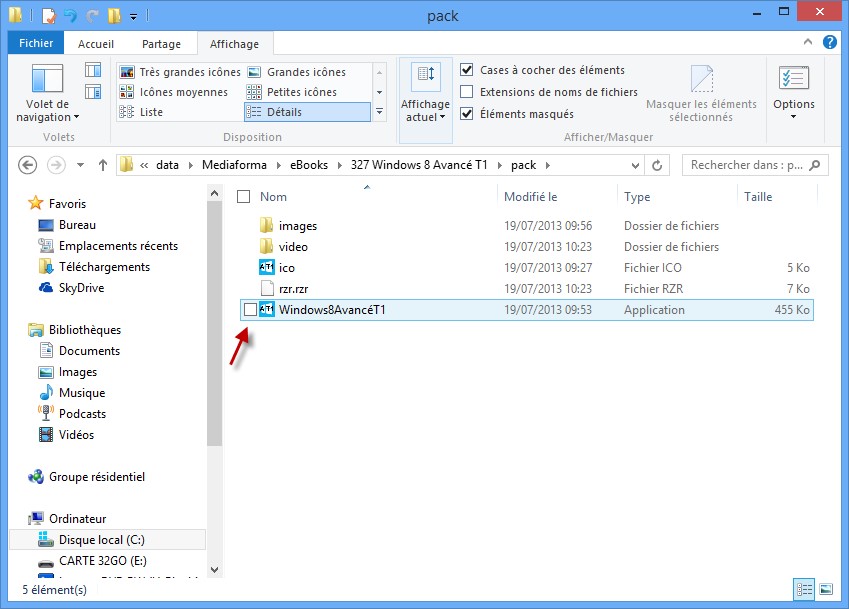Viewport: 849px width, 609px height.
Task: Switch to the Détails view icon in the status bar
Action: (805, 589)
